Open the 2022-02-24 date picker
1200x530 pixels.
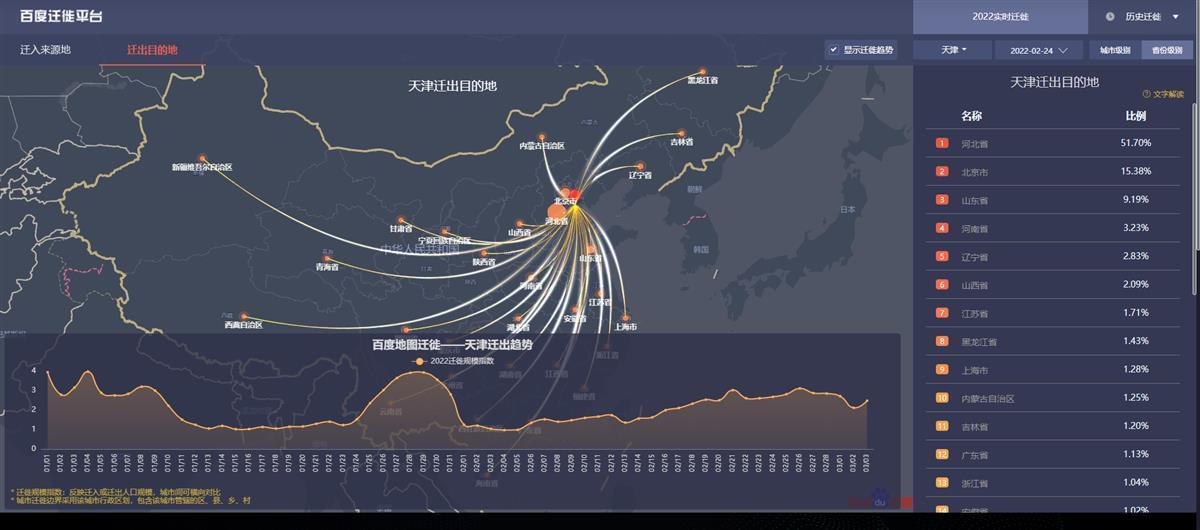tap(1039, 49)
